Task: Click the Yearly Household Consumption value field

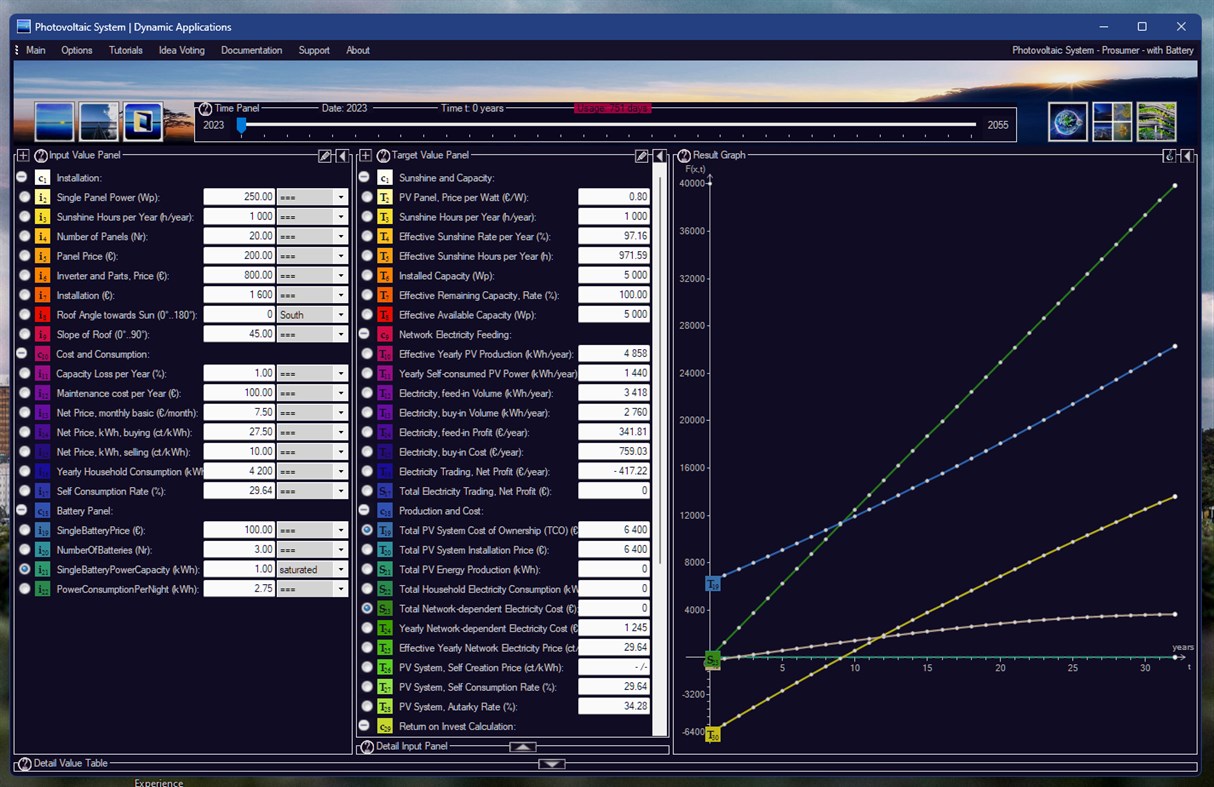Action: (240, 471)
